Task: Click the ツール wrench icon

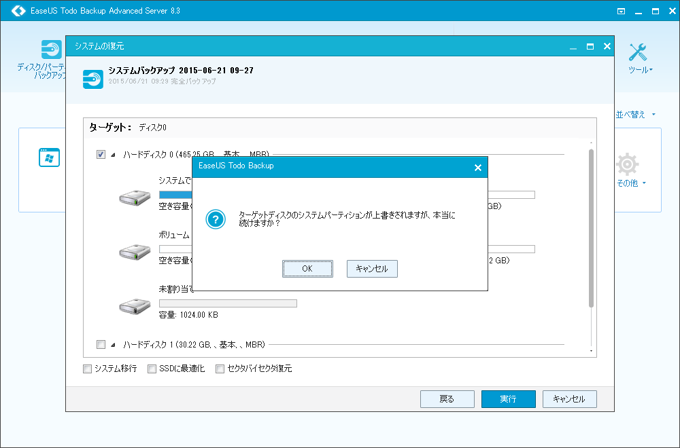Action: (638, 52)
